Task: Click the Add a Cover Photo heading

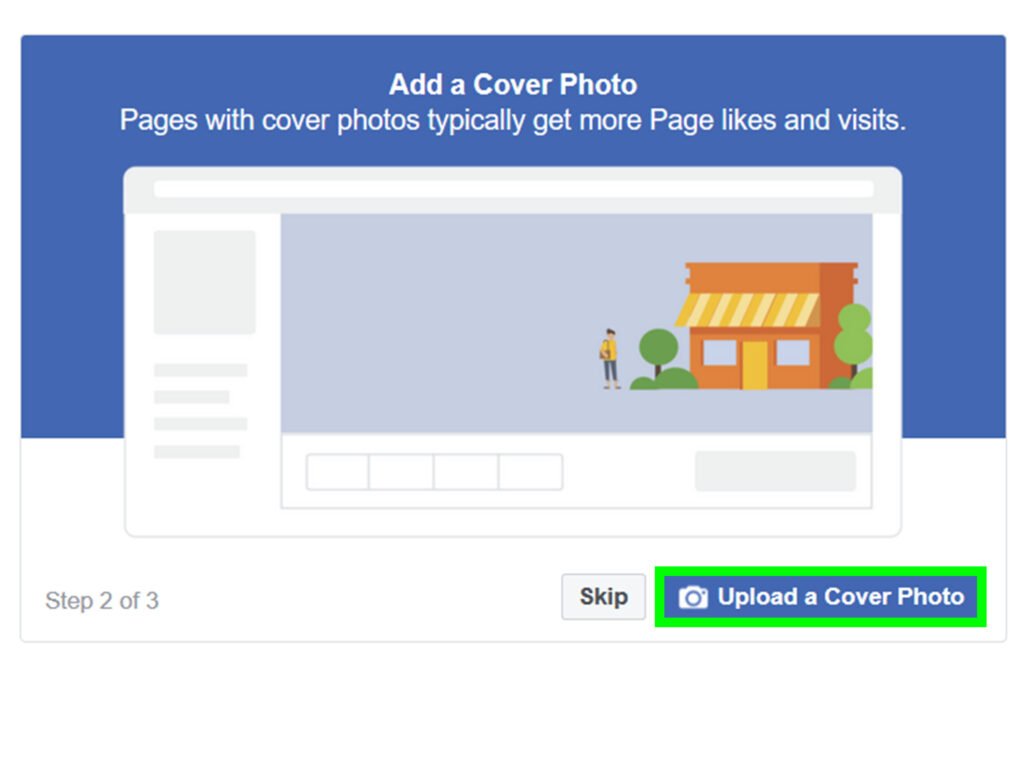Action: click(513, 85)
